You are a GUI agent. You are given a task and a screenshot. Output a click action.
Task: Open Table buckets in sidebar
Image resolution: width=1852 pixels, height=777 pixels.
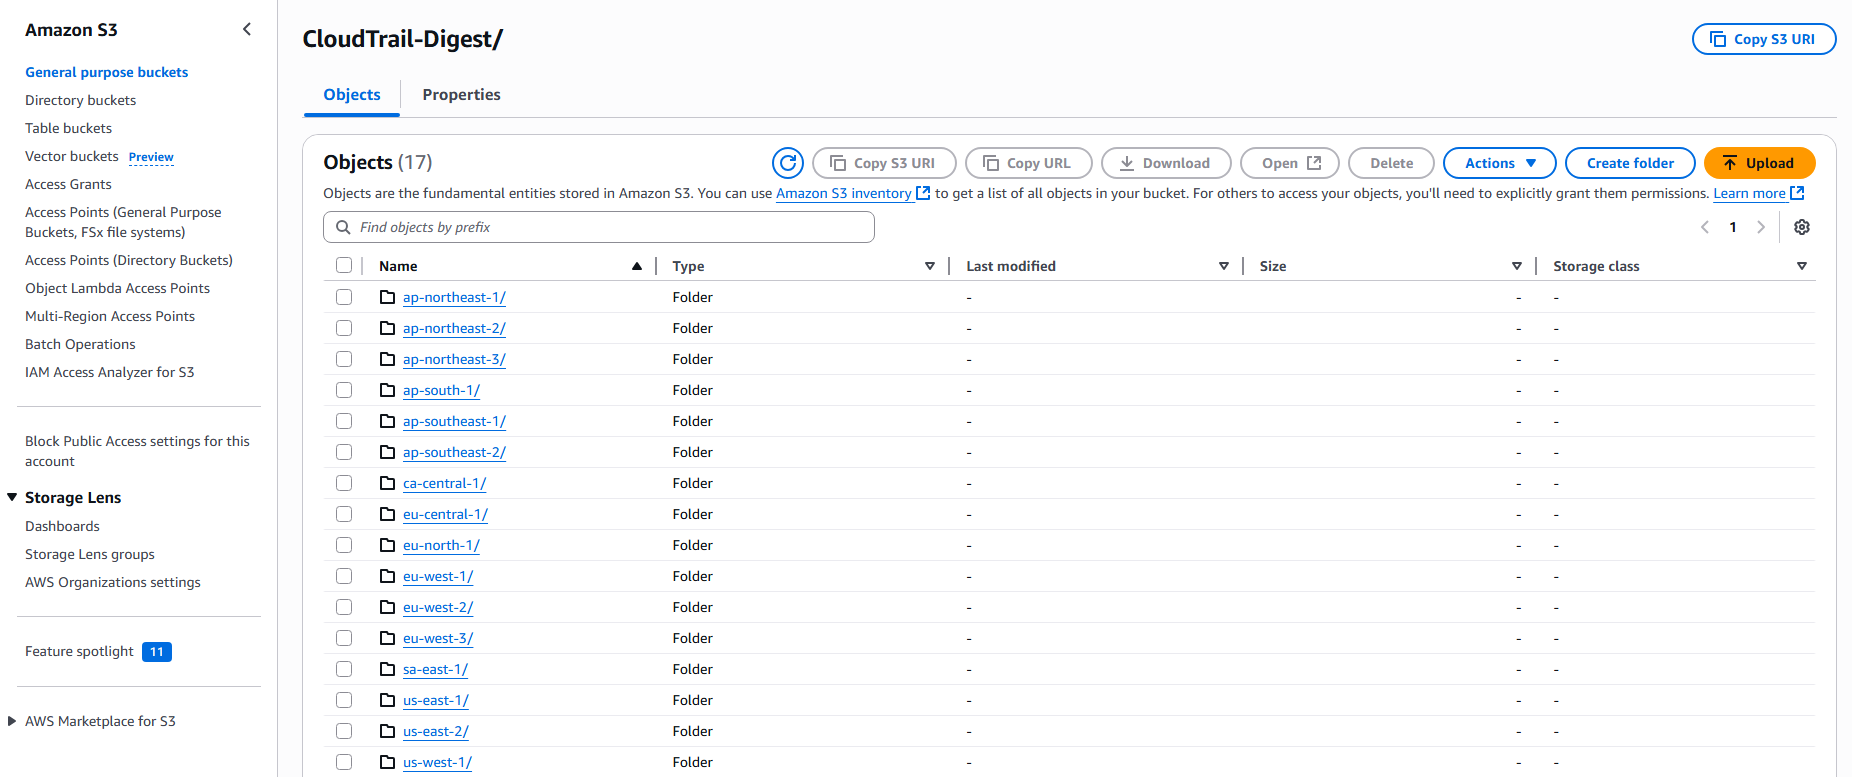coord(69,128)
